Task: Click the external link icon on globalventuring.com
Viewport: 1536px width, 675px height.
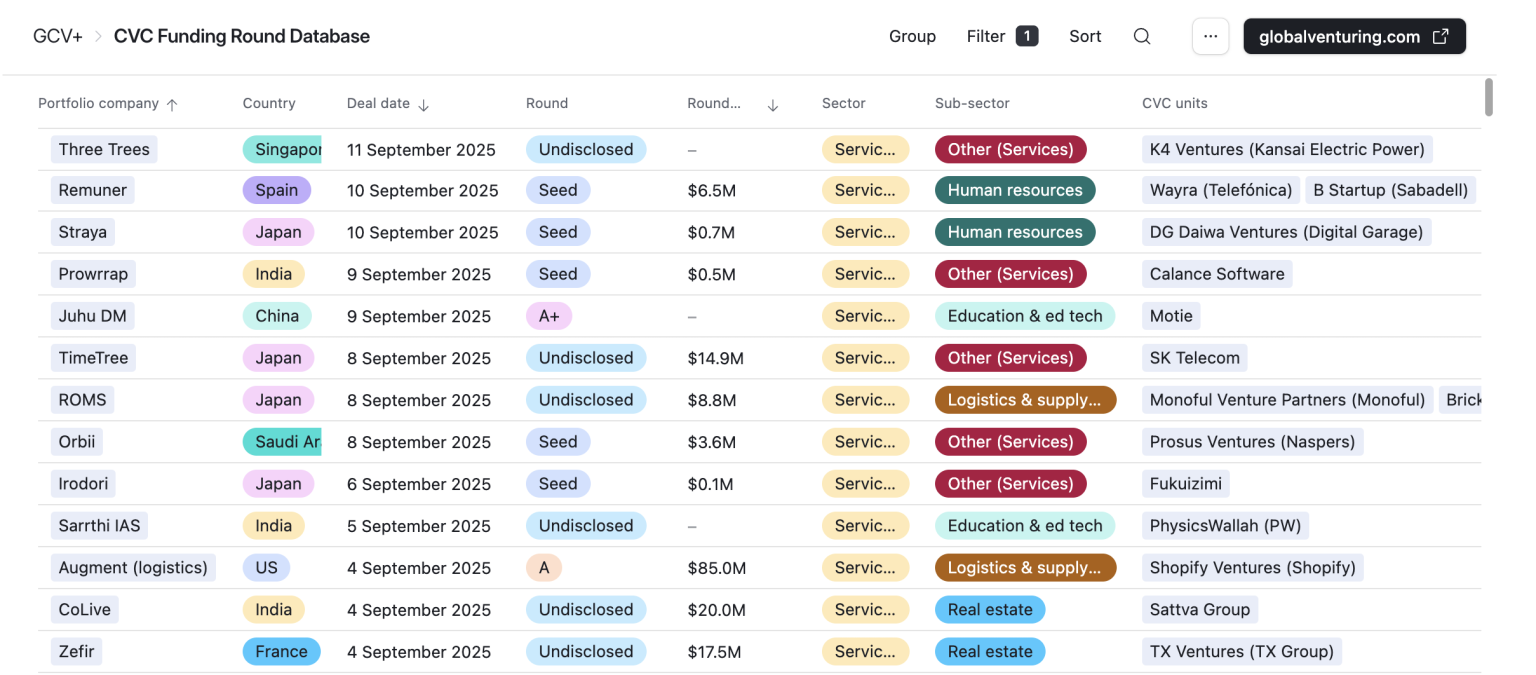Action: (1440, 37)
